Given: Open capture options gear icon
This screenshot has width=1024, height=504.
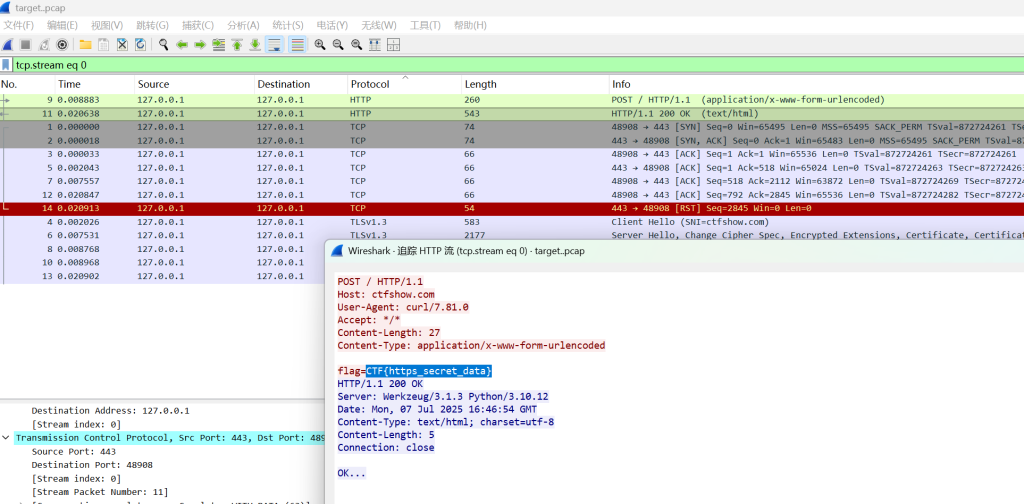Looking at the screenshot, I should coord(62,45).
